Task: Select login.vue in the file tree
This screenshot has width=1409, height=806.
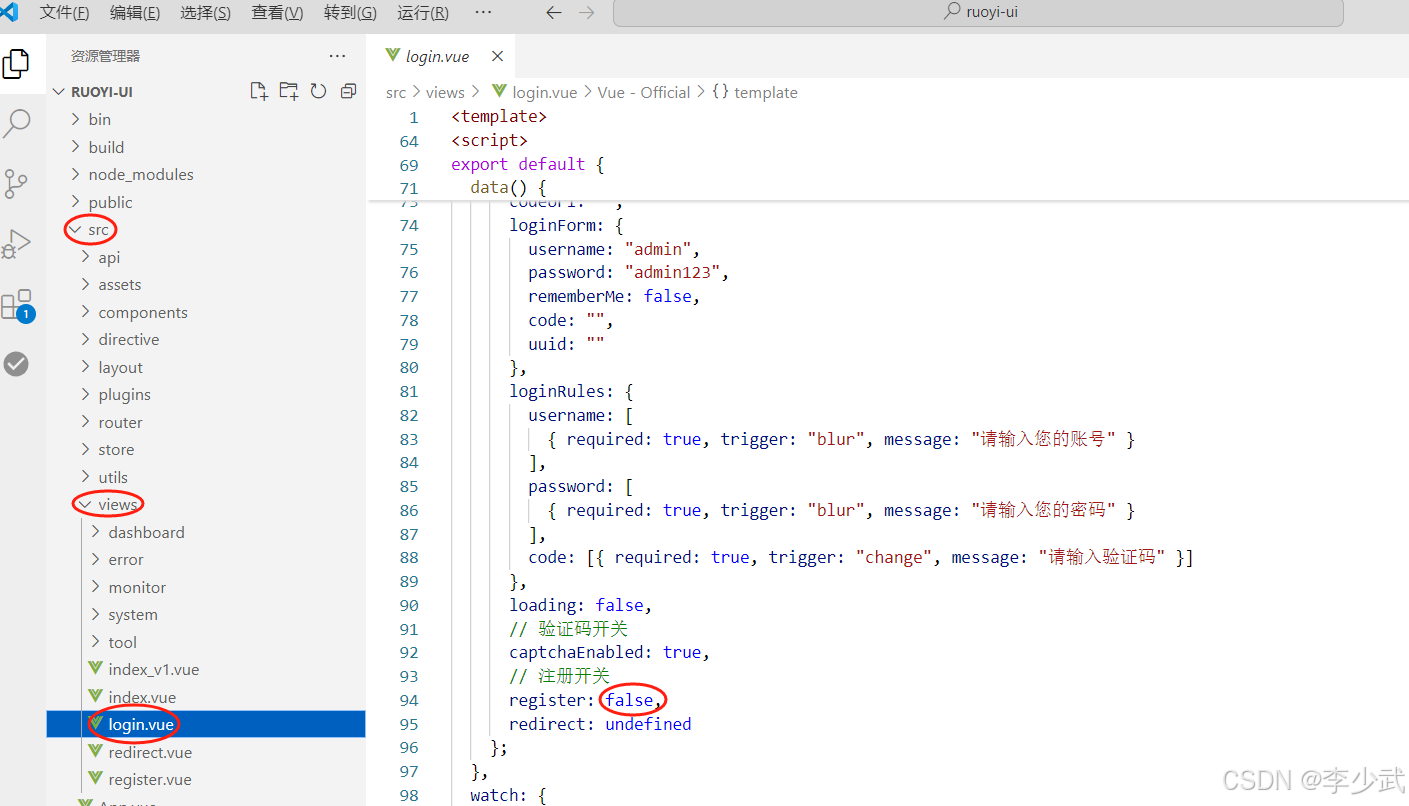Action: (x=206, y=724)
